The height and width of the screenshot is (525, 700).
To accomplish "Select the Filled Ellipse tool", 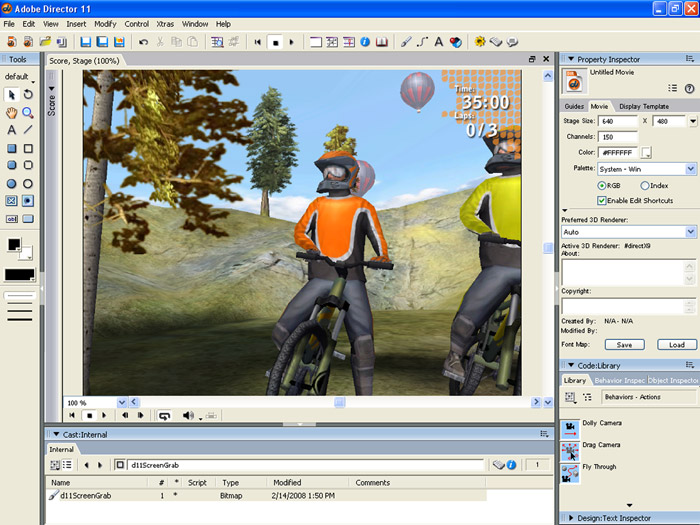I will tap(11, 184).
